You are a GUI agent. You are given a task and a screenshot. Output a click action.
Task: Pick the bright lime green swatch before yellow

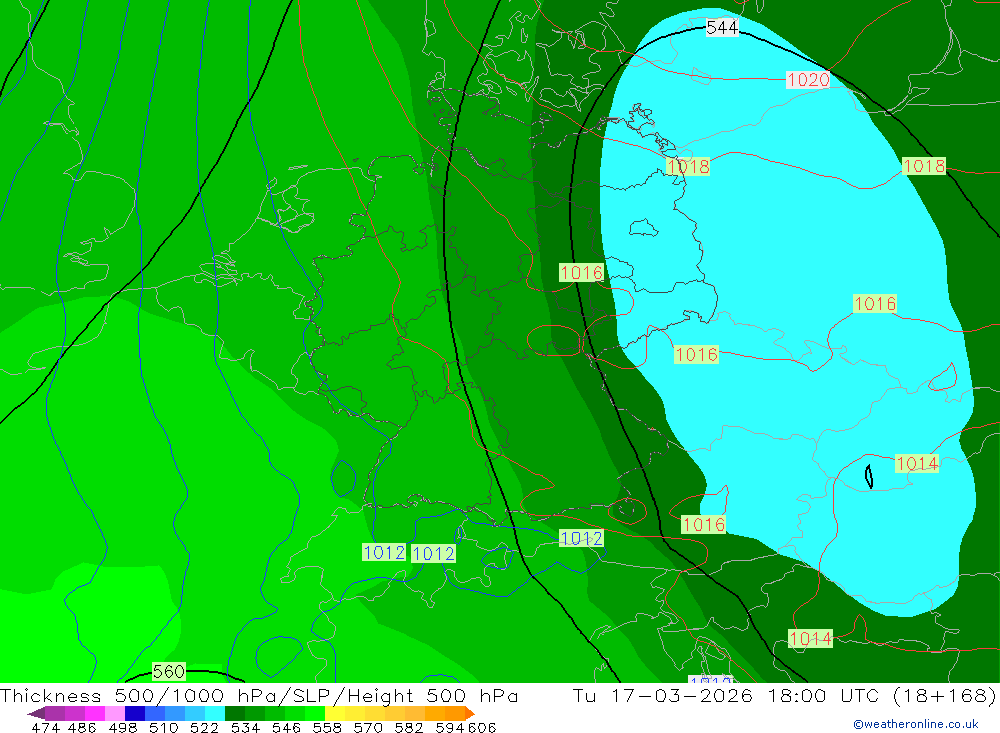click(x=315, y=713)
